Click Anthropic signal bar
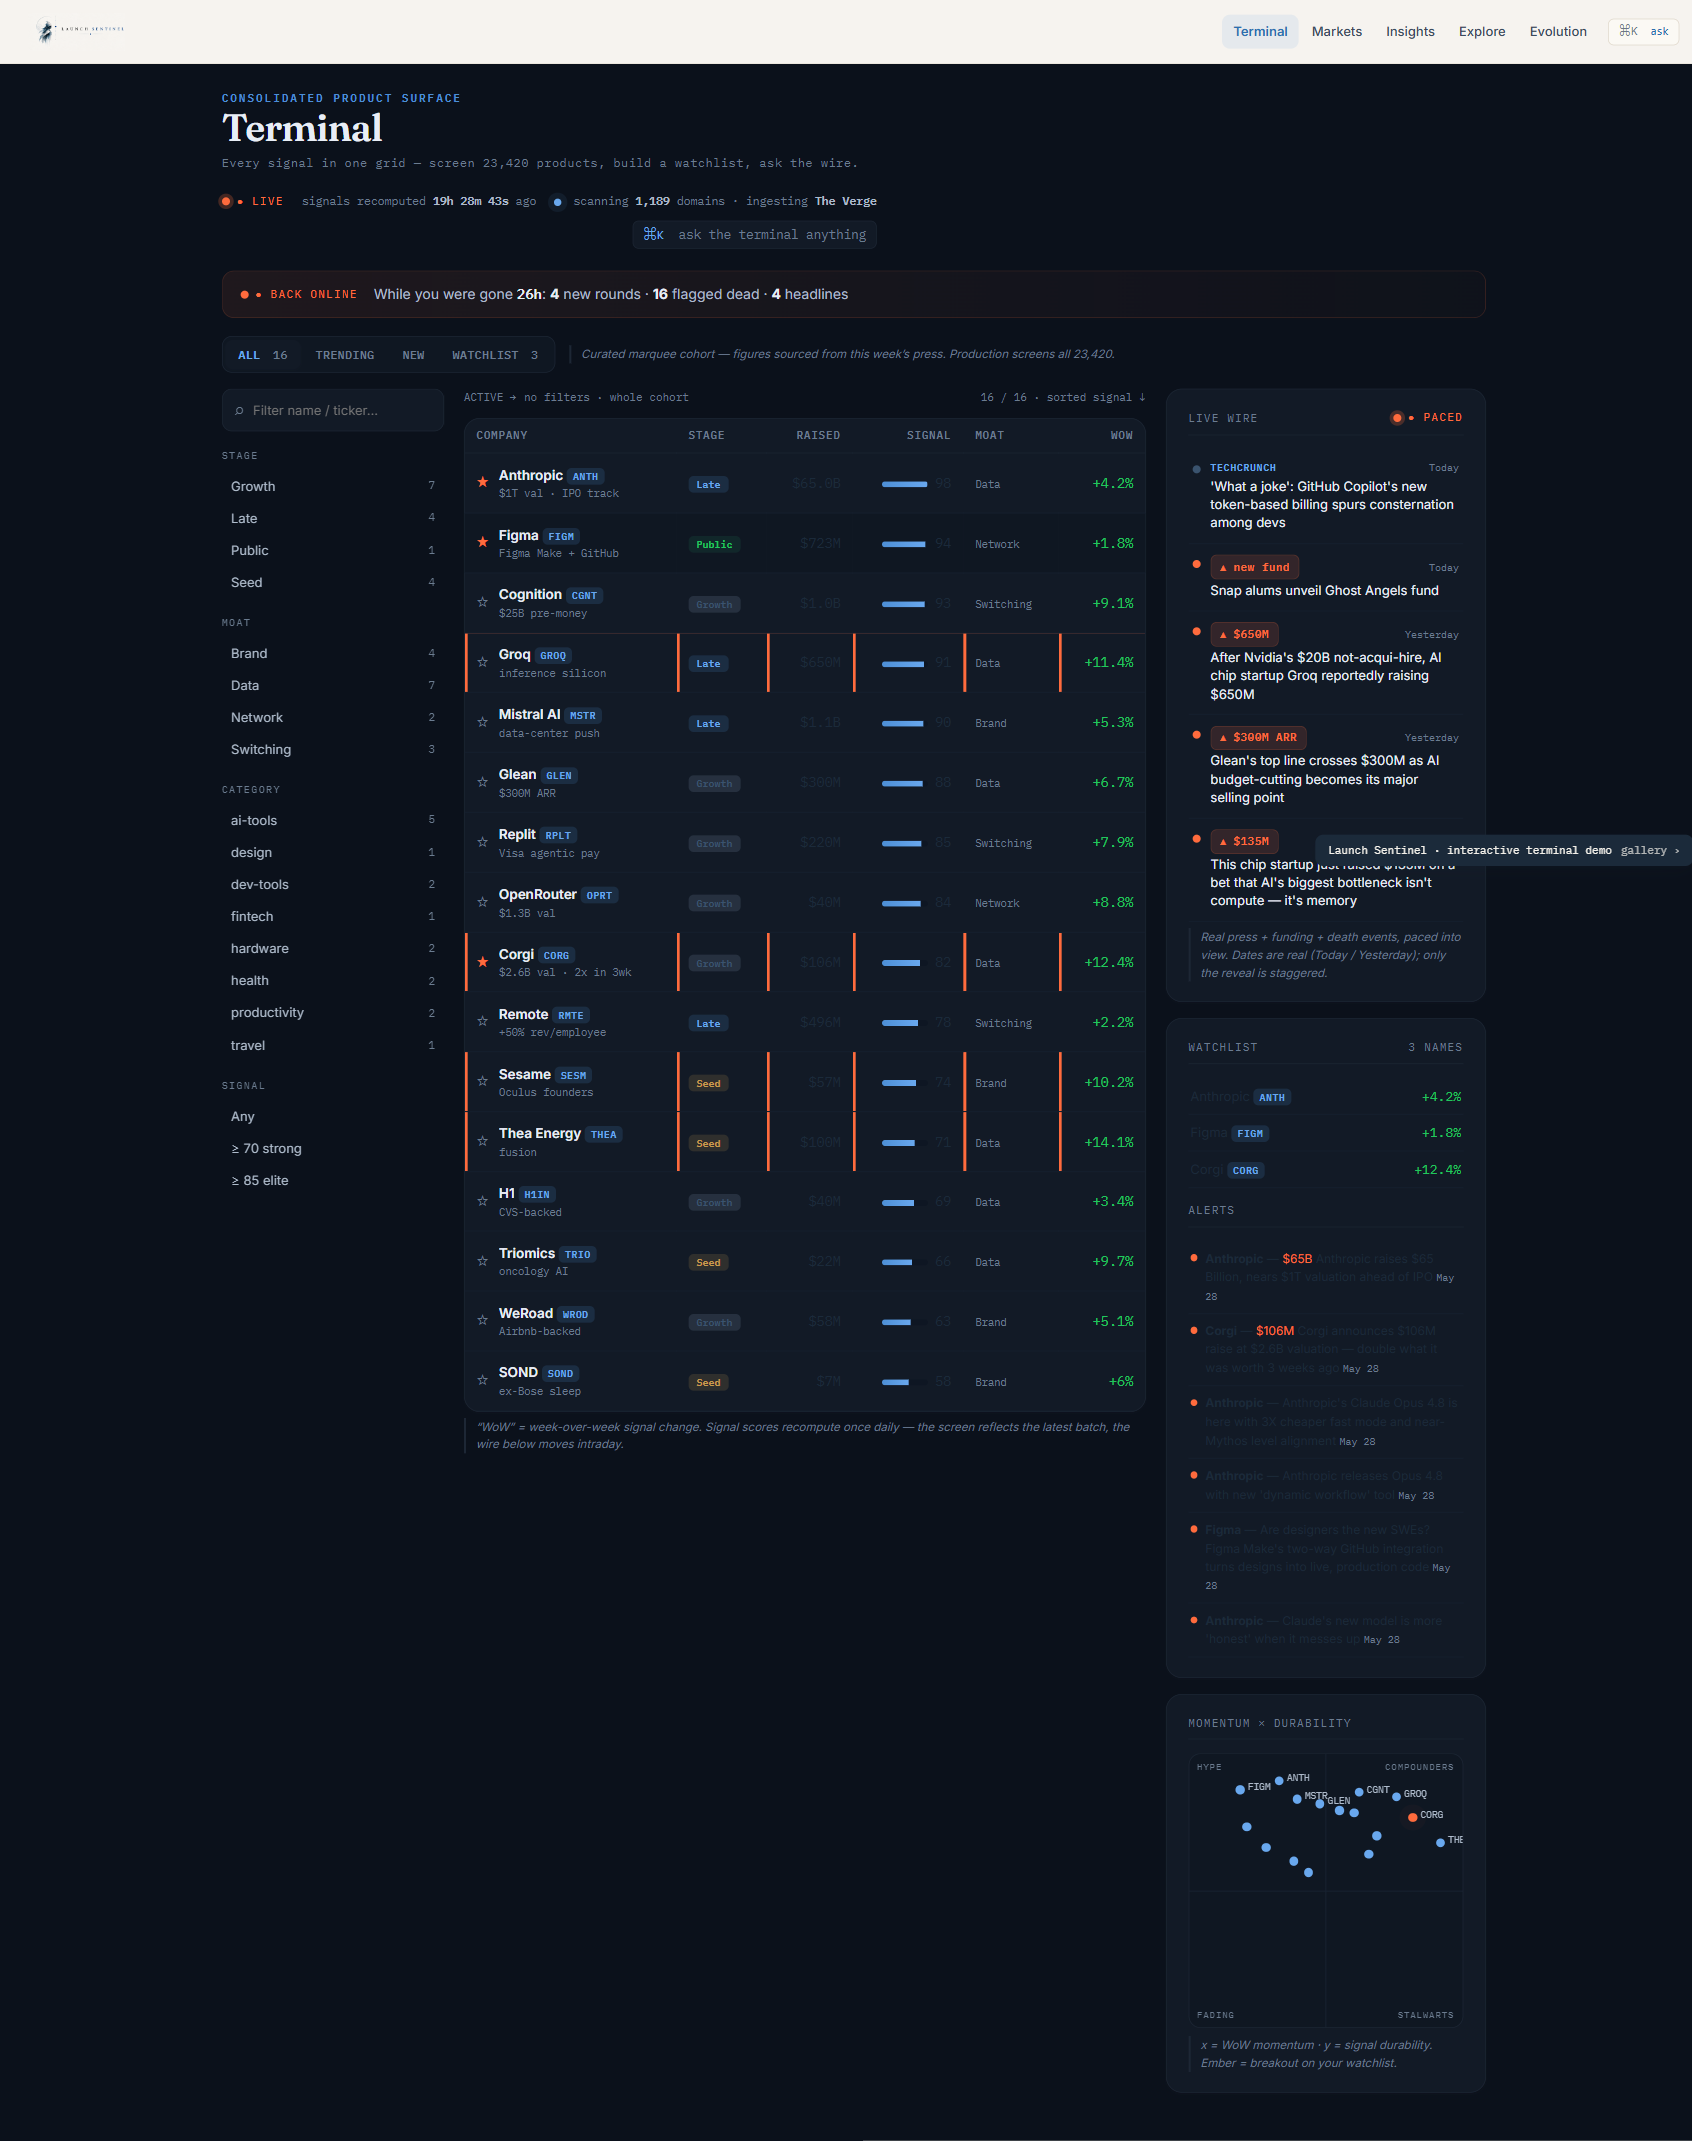Viewport: 1692px width, 2141px height. point(904,484)
